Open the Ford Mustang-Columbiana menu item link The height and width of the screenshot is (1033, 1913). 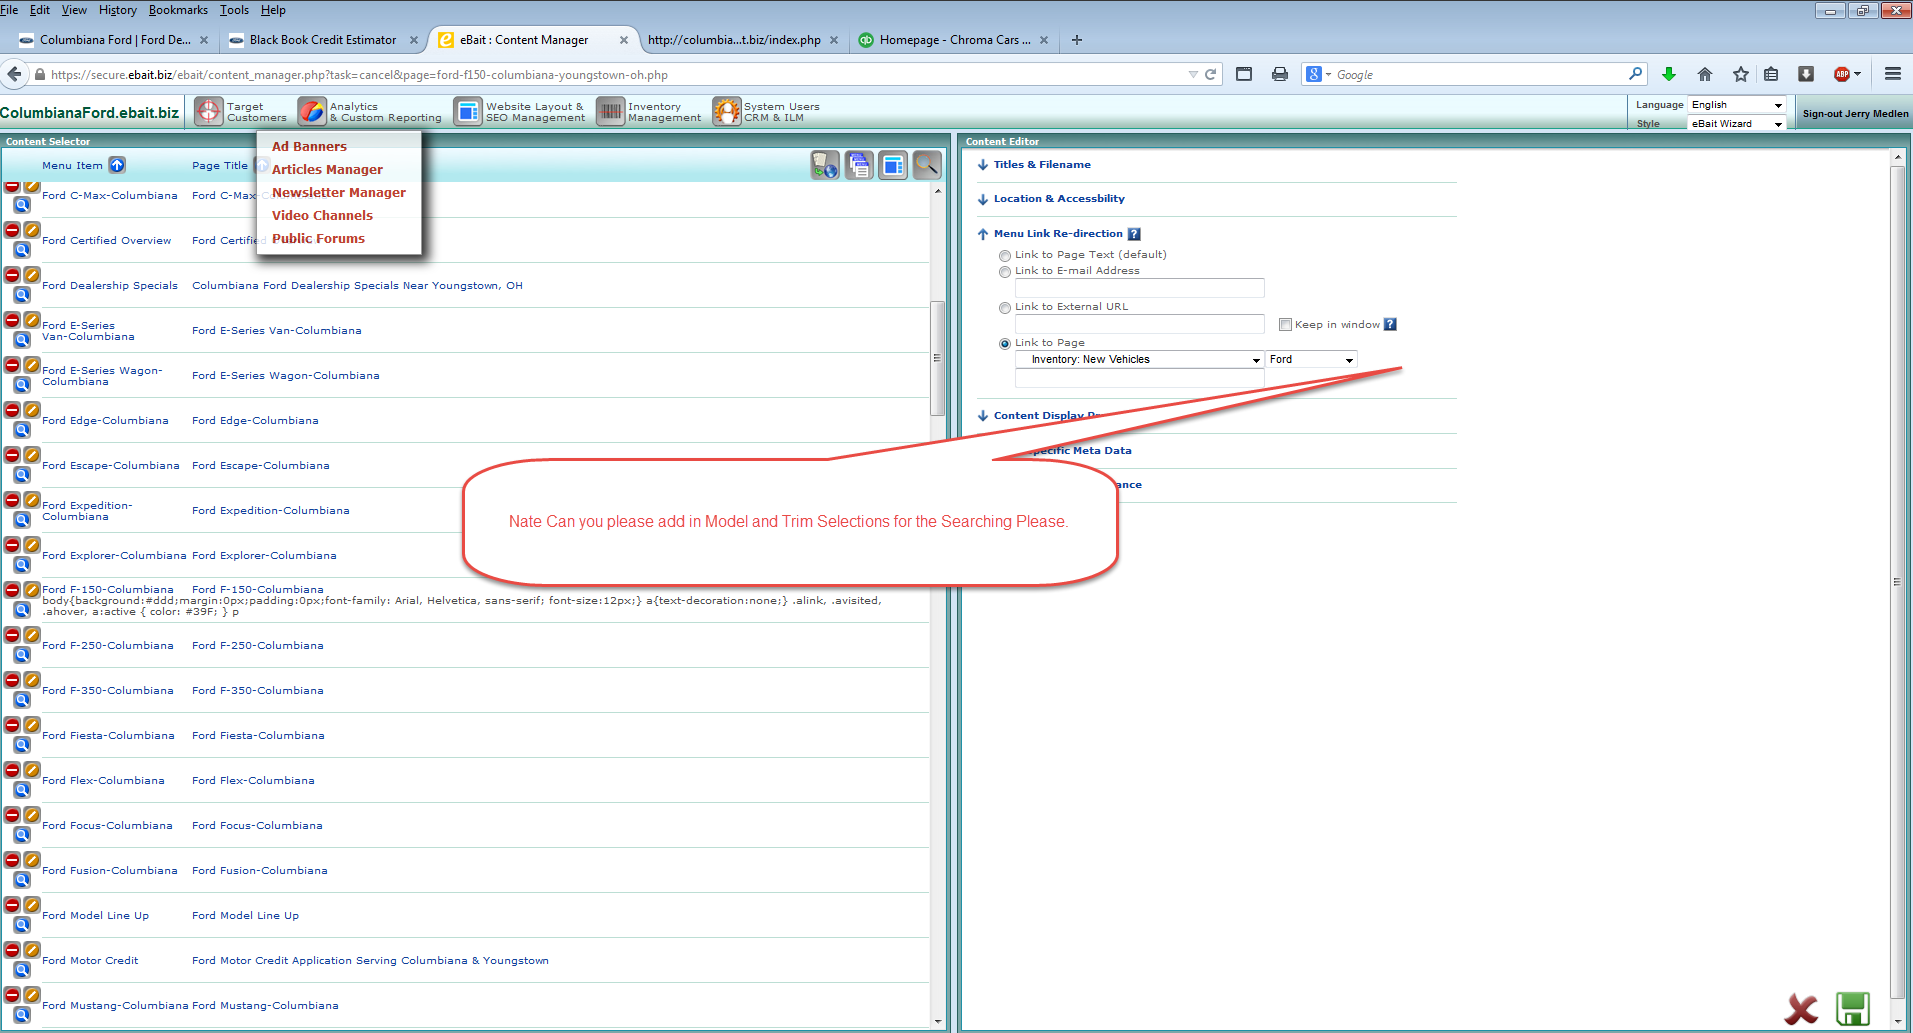[115, 1005]
